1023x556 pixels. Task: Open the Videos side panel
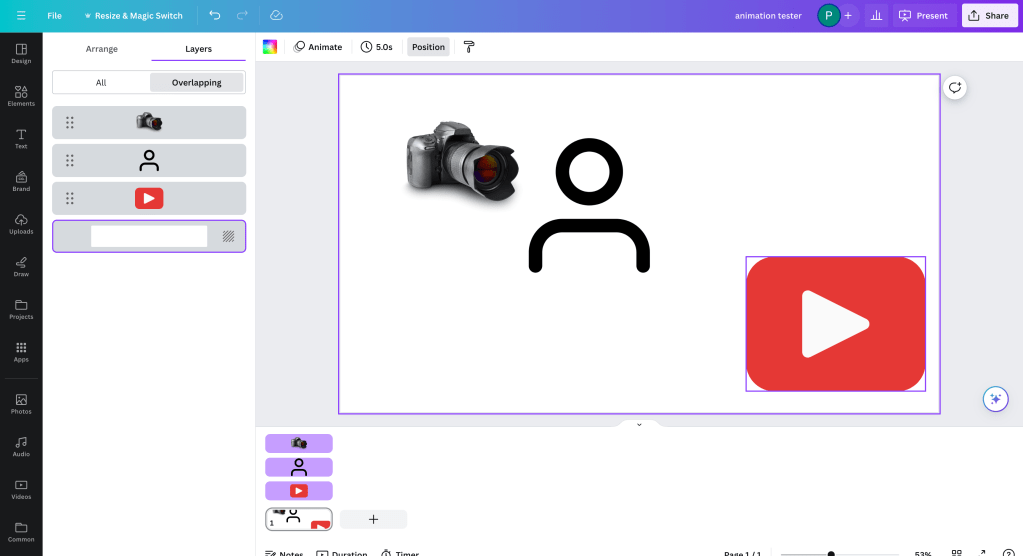point(21,489)
